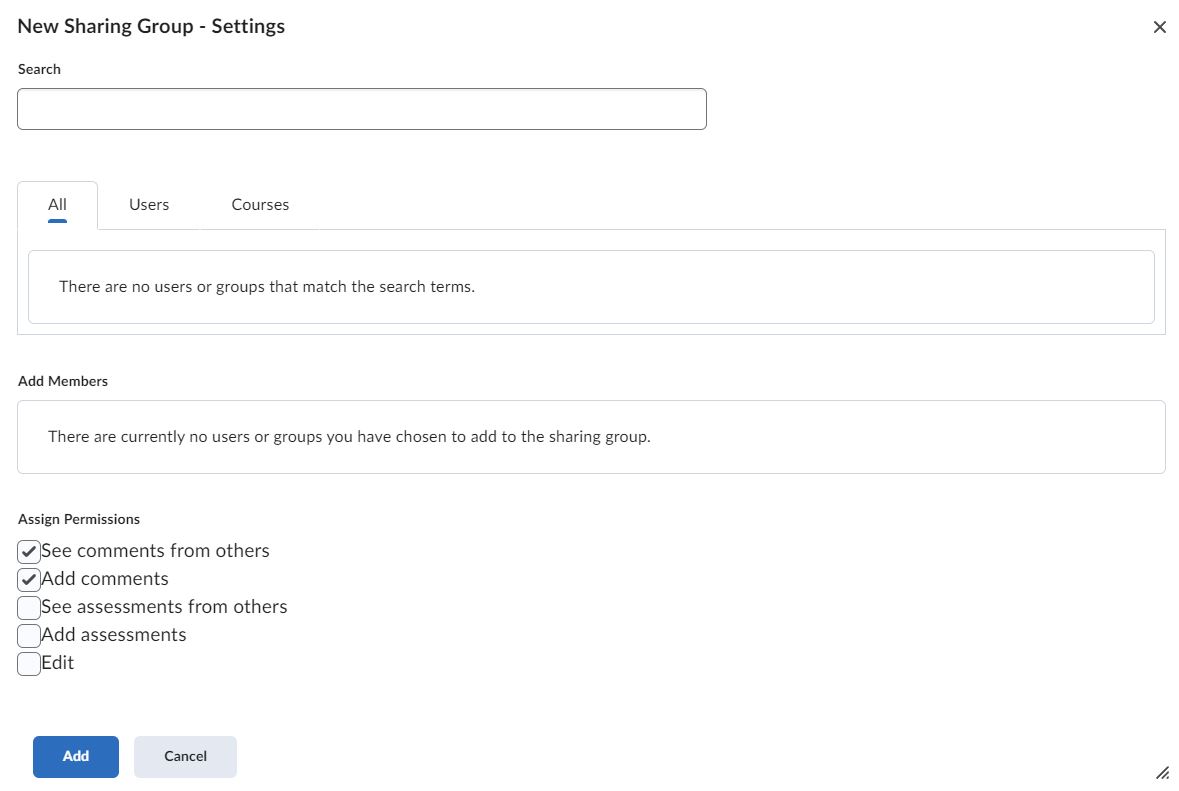Click the Cancel button
This screenshot has height=791, width=1179.
click(x=185, y=757)
